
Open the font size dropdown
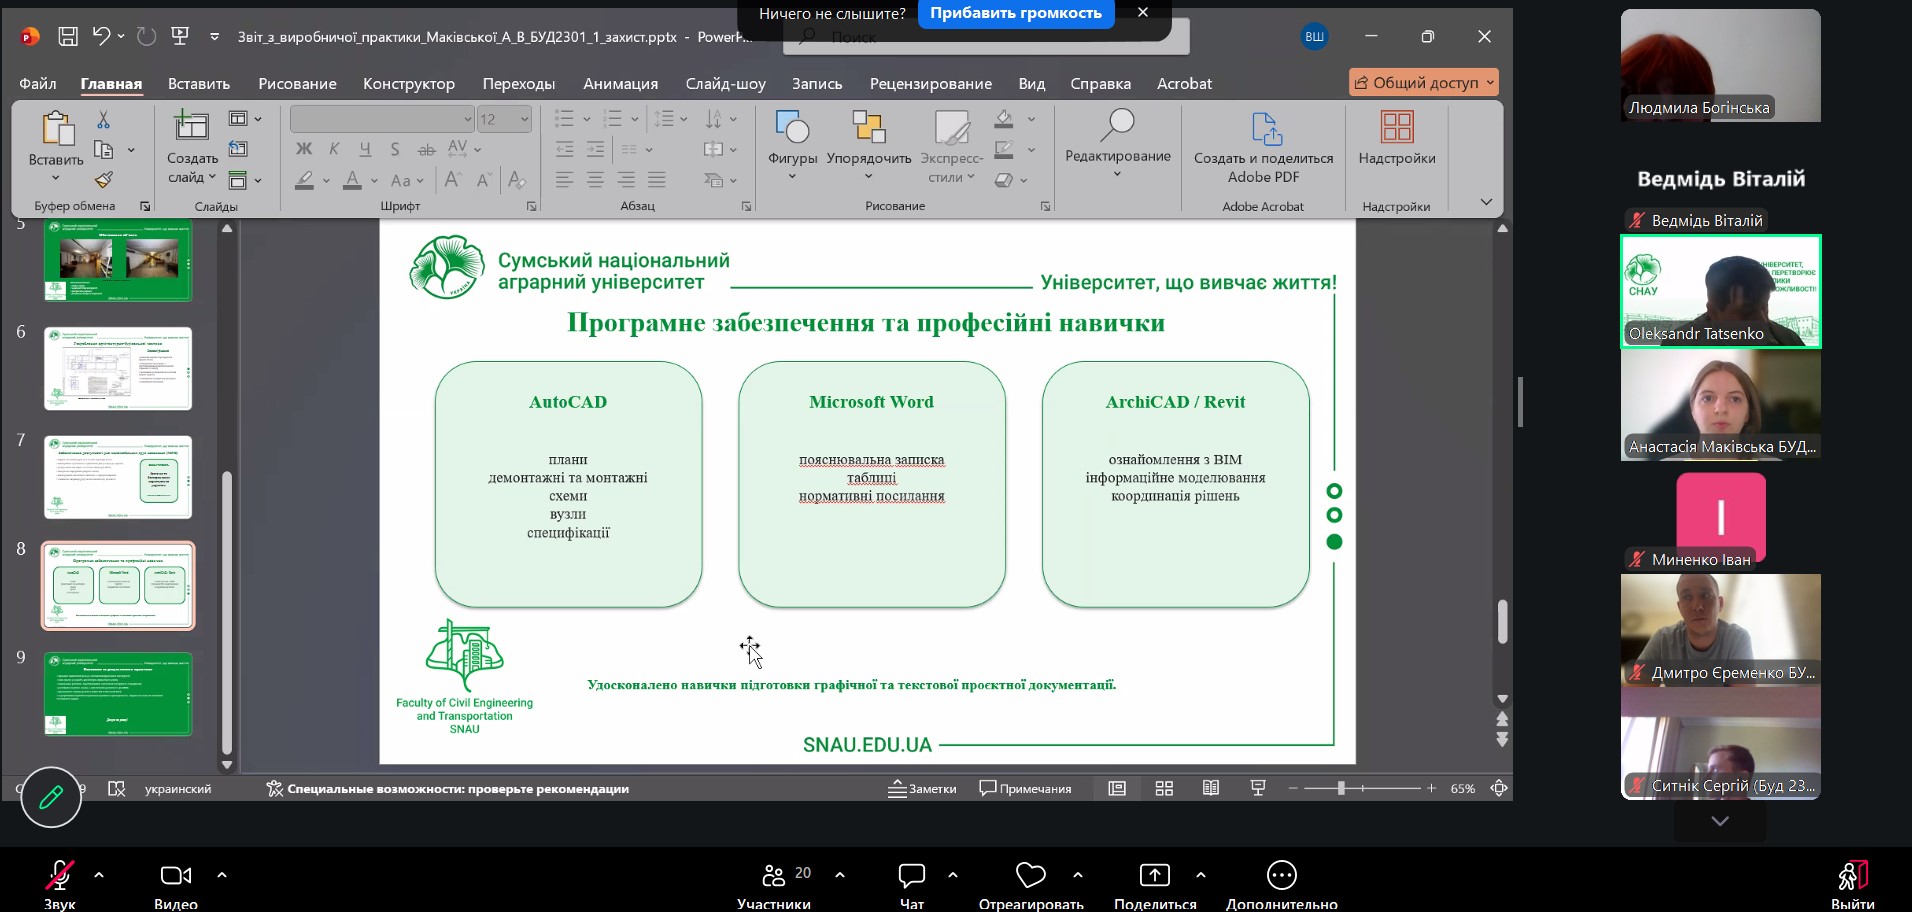click(x=524, y=119)
